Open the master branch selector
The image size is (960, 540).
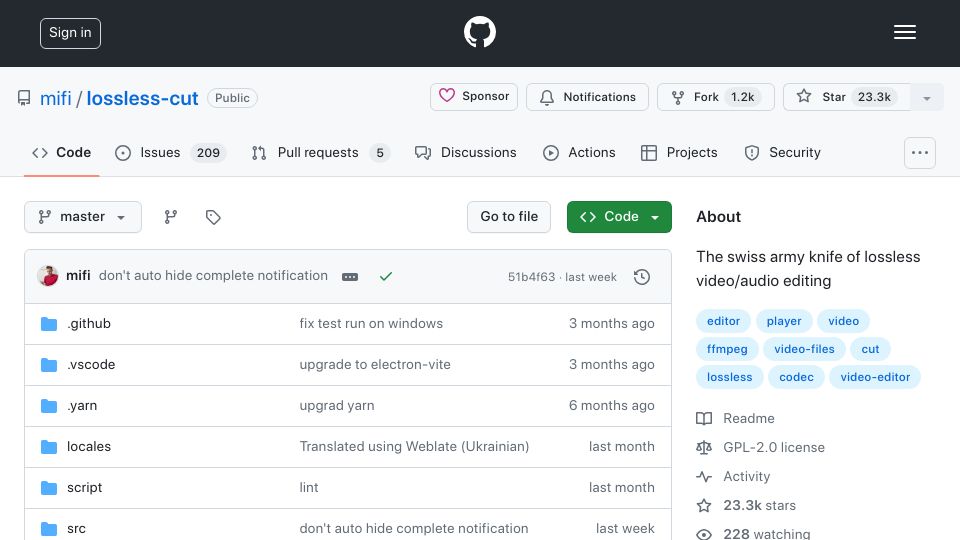[83, 217]
